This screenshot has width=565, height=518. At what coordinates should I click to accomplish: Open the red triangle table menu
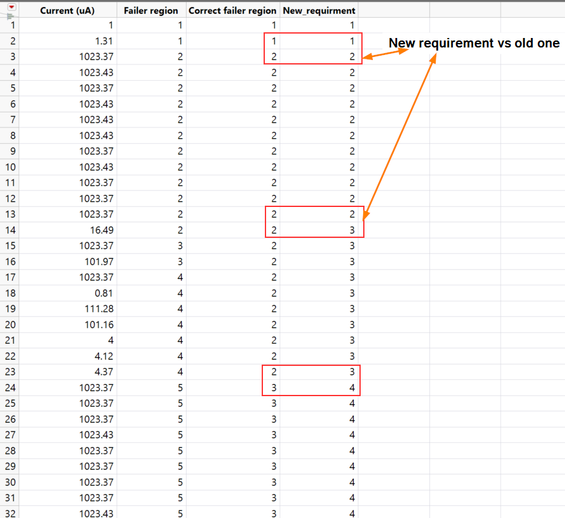click(x=12, y=7)
